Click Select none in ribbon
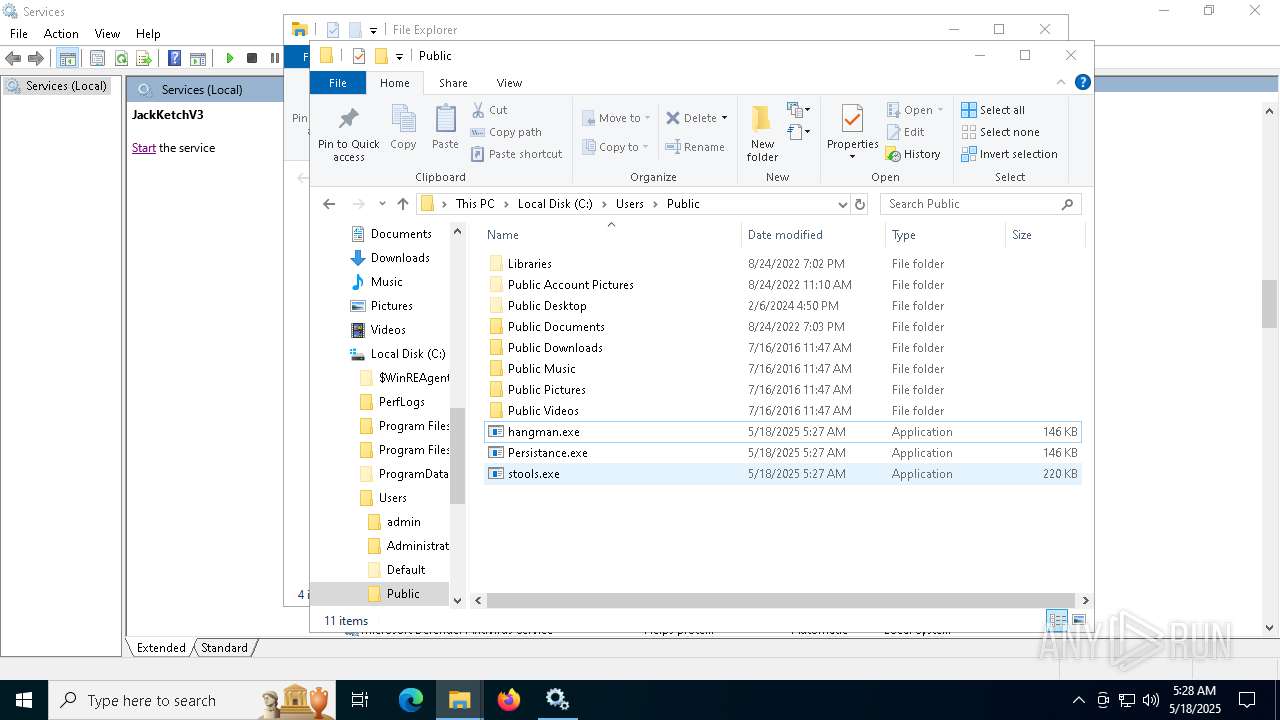The image size is (1280, 720). coord(1000,132)
